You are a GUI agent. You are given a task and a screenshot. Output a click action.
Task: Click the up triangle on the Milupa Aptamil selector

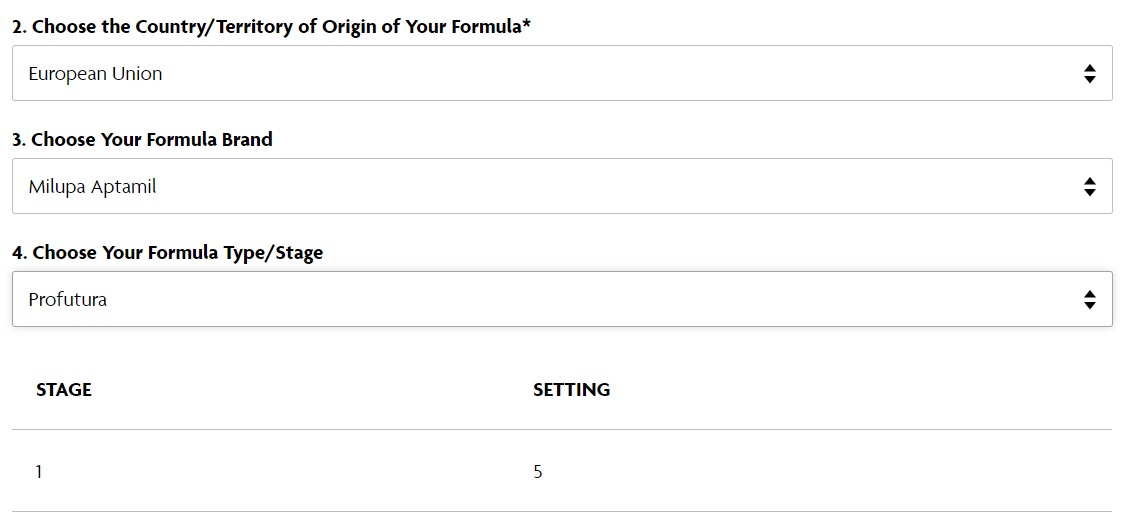pyautogui.click(x=1089, y=182)
